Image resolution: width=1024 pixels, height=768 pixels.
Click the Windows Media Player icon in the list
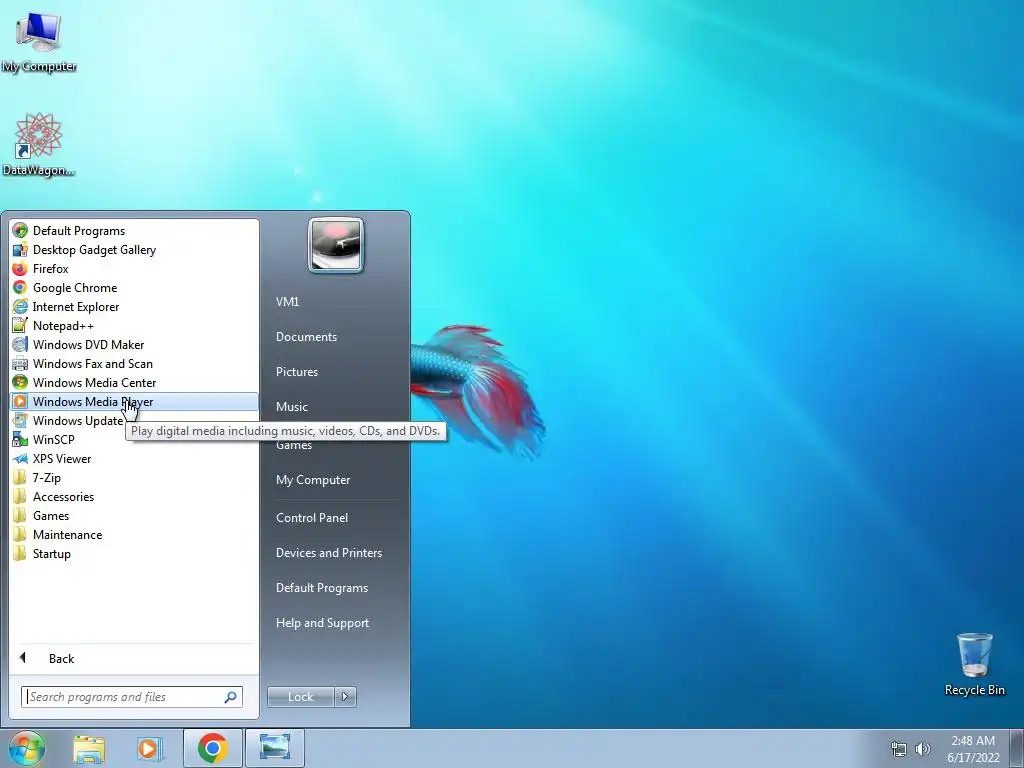(x=20, y=402)
